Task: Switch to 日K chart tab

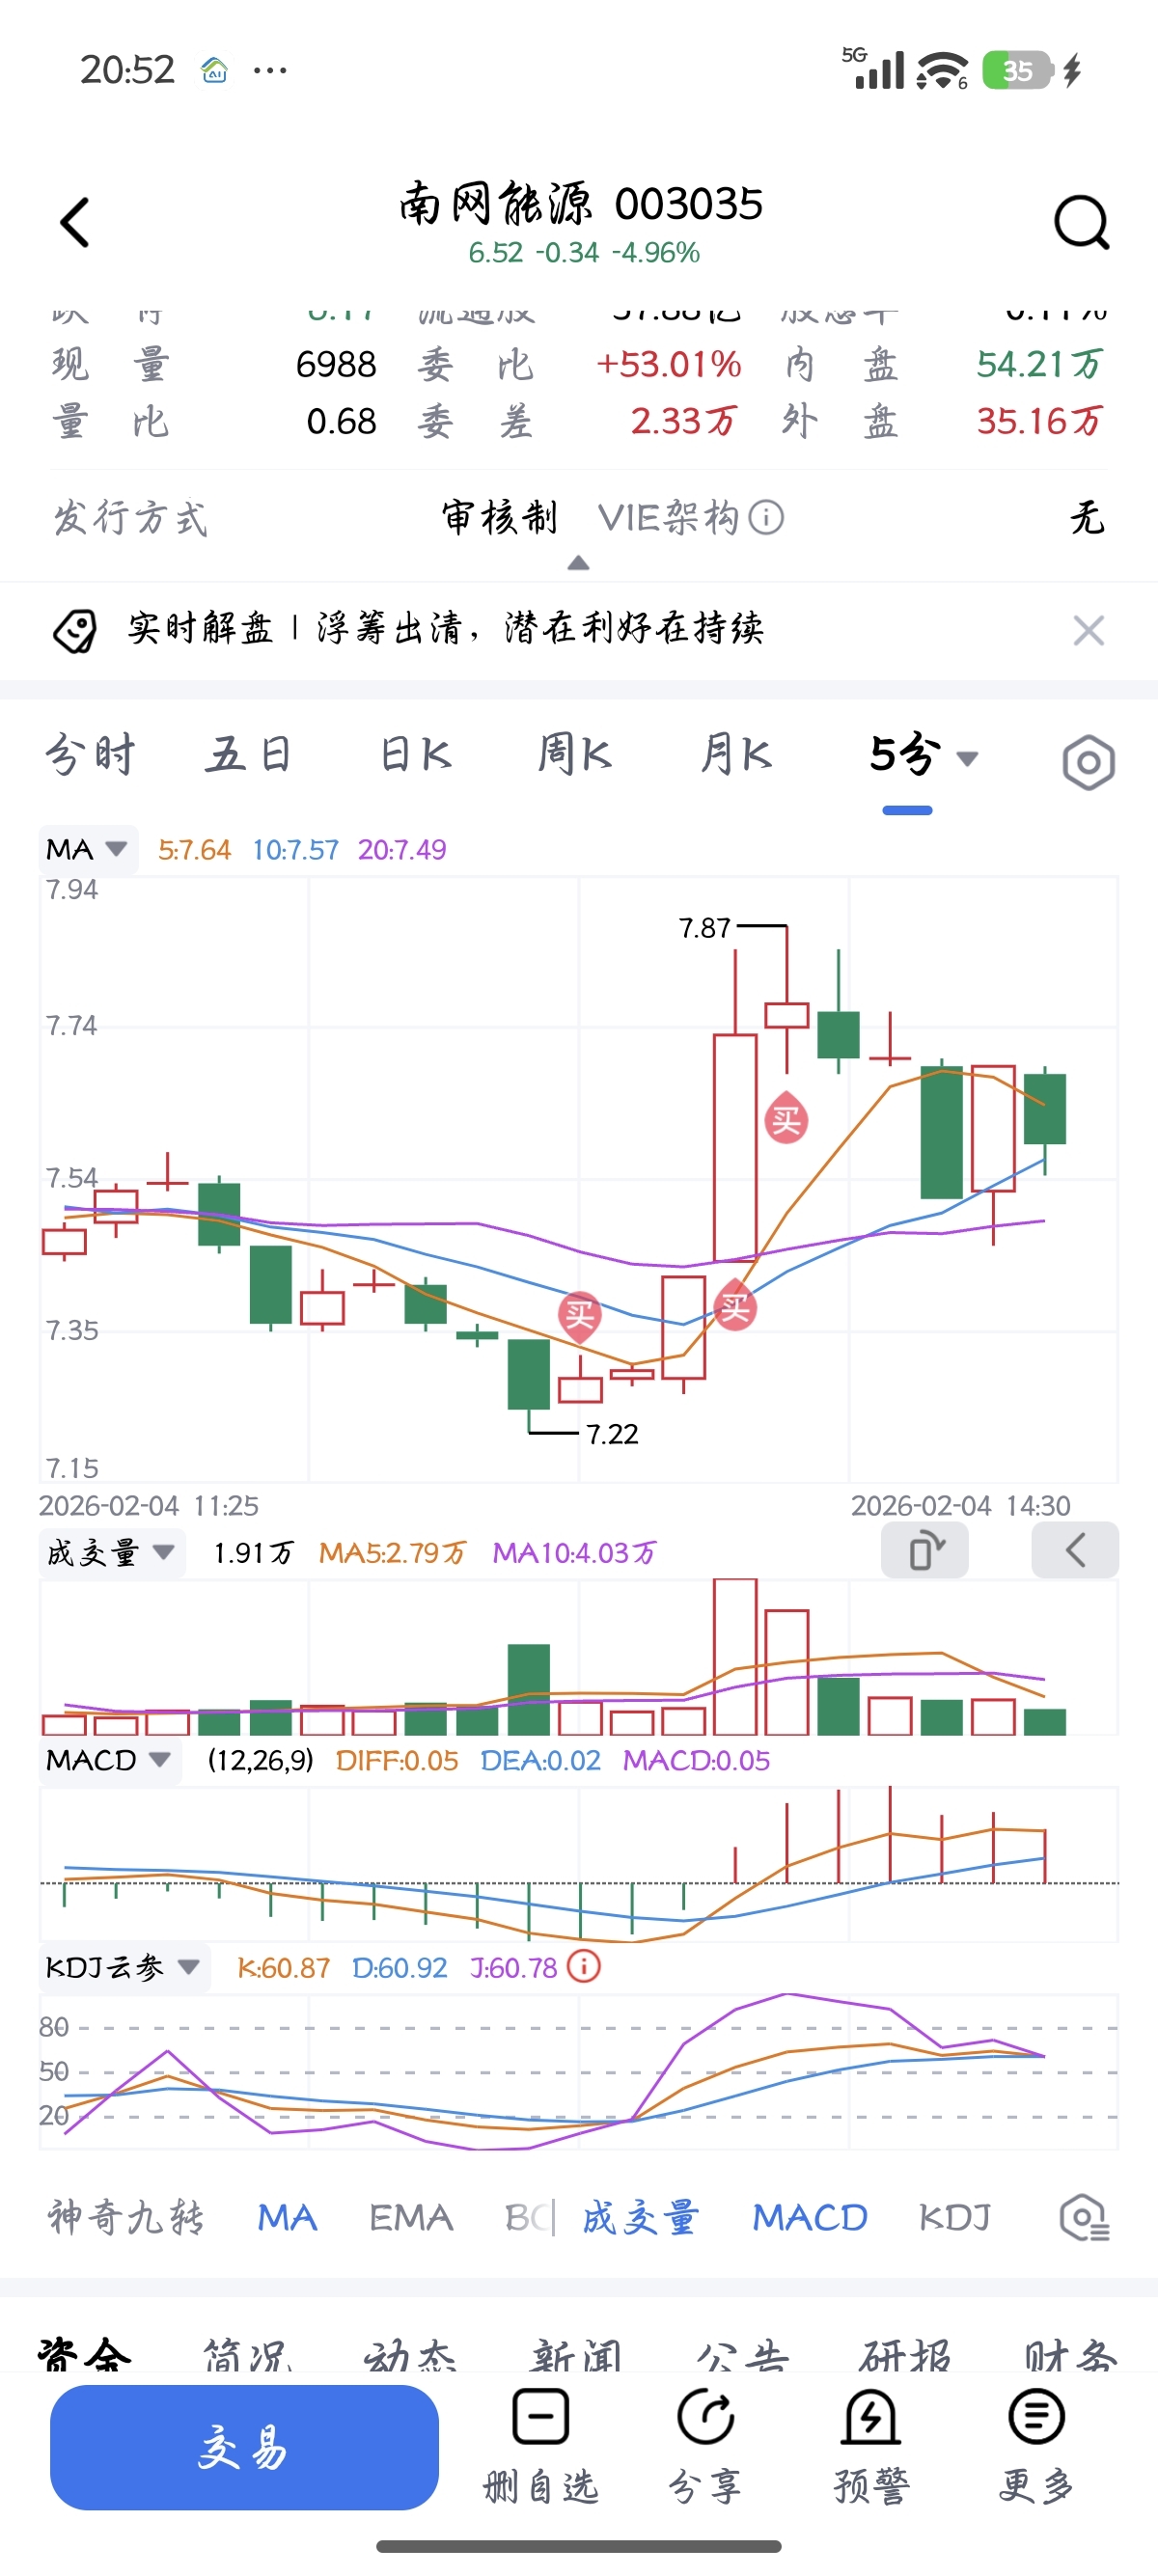Action: 415,755
